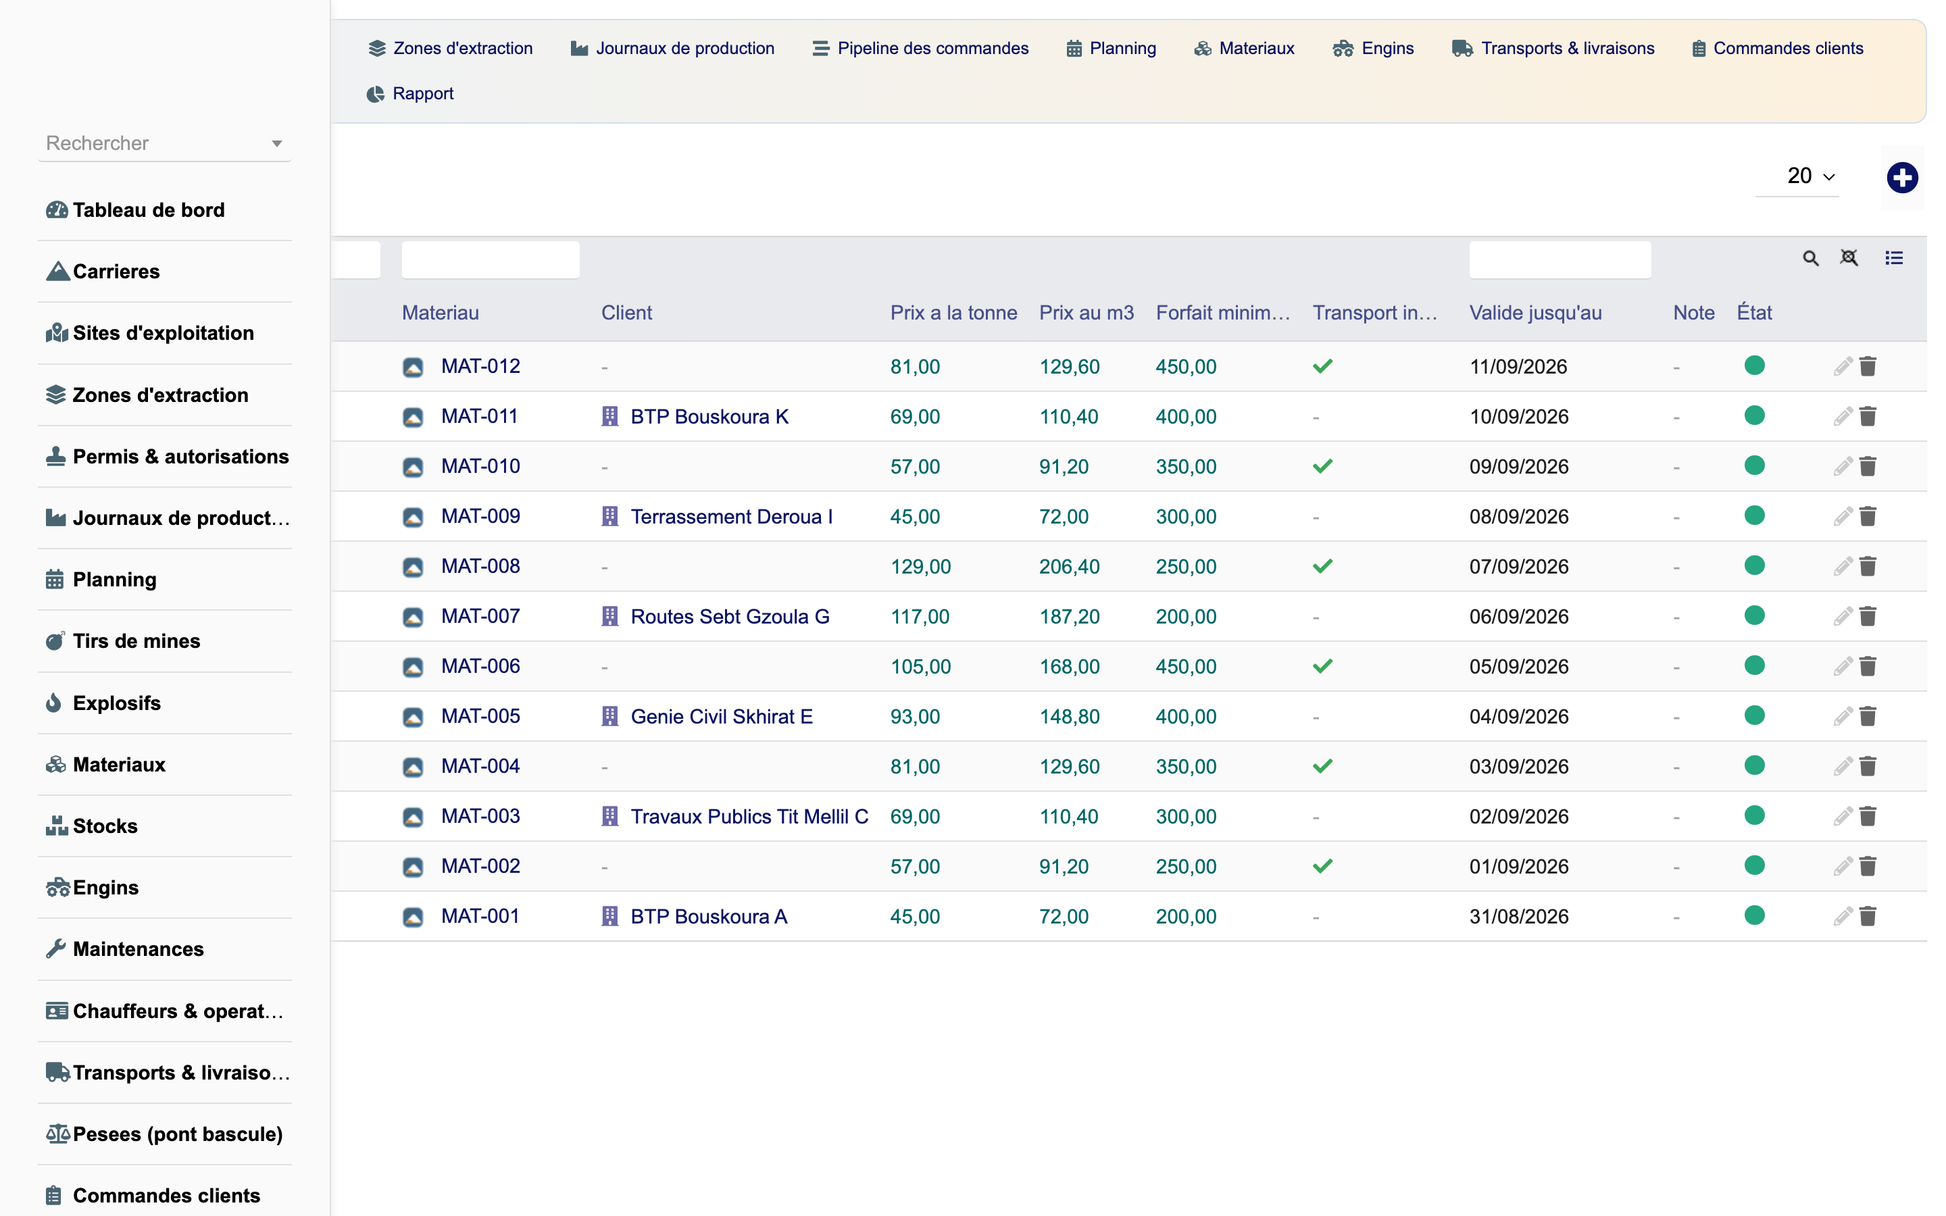
Task: Open the Rechercher dropdown in sidebar
Action: (x=165, y=144)
